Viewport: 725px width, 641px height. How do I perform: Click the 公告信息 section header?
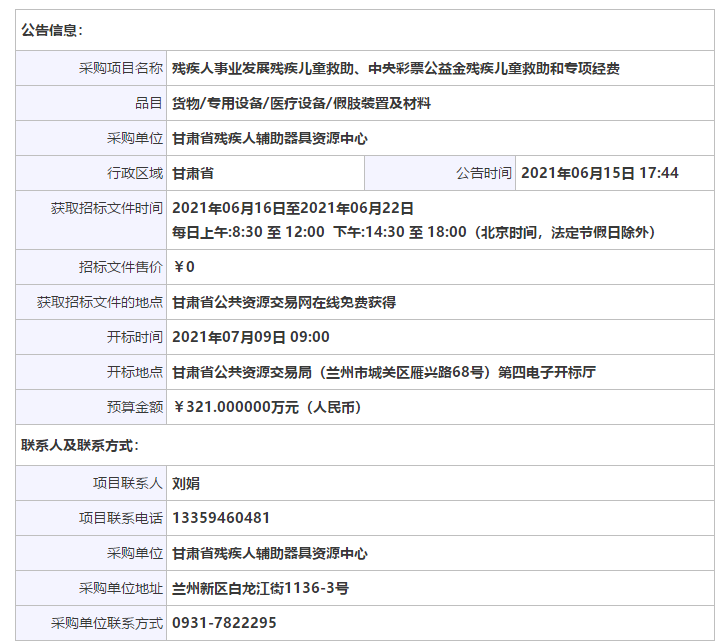tap(53, 31)
